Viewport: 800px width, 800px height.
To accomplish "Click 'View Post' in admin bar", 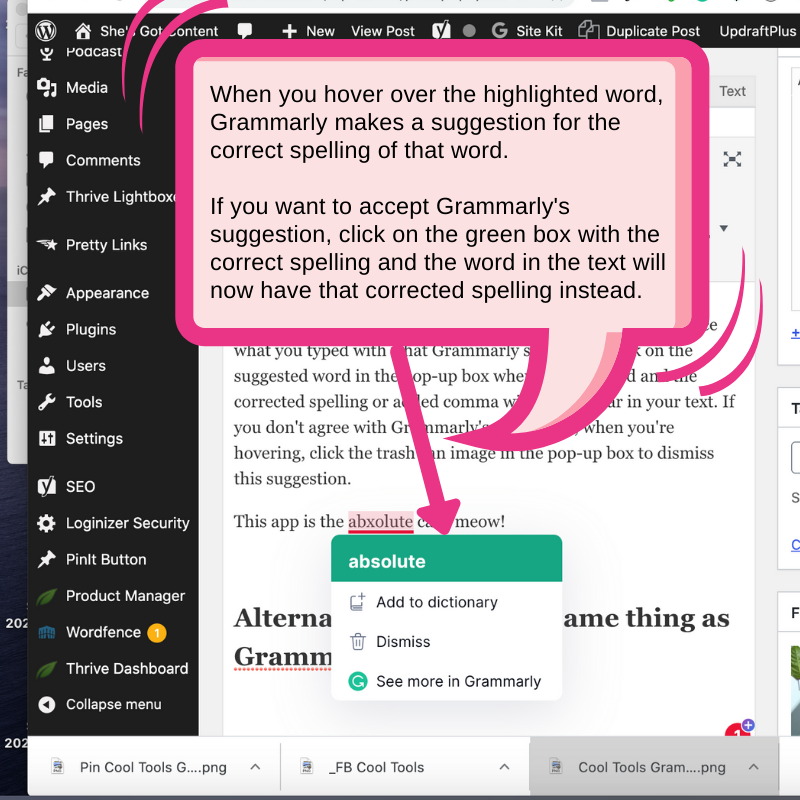I will tap(383, 31).
